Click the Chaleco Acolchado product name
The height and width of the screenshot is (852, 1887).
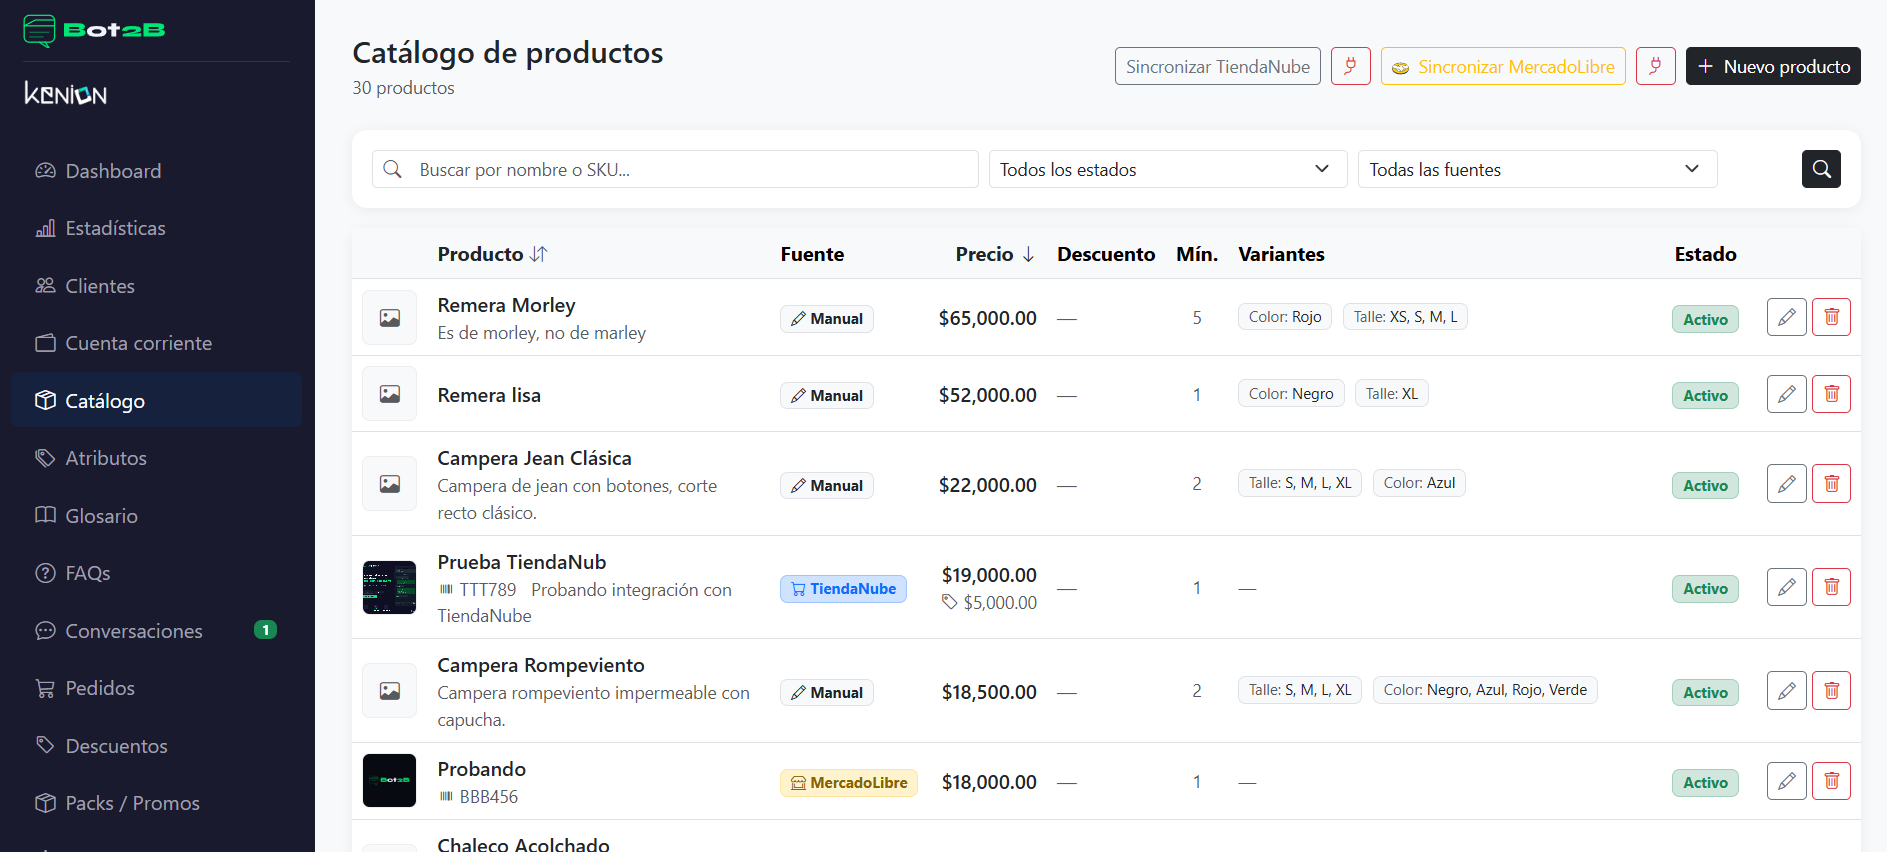[x=523, y=843]
